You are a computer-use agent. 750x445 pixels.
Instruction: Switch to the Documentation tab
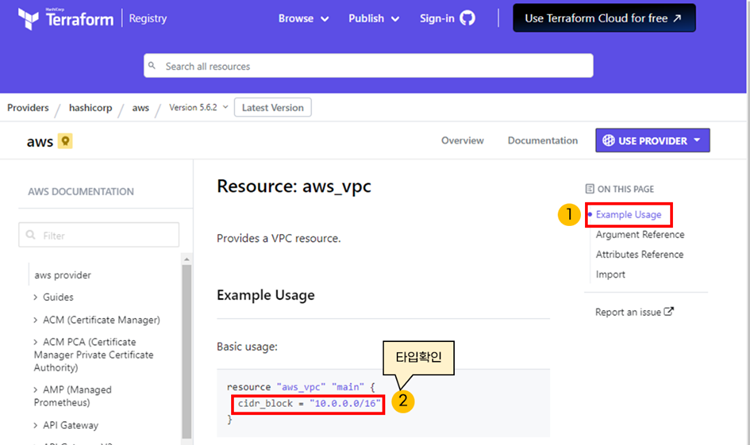(x=542, y=141)
